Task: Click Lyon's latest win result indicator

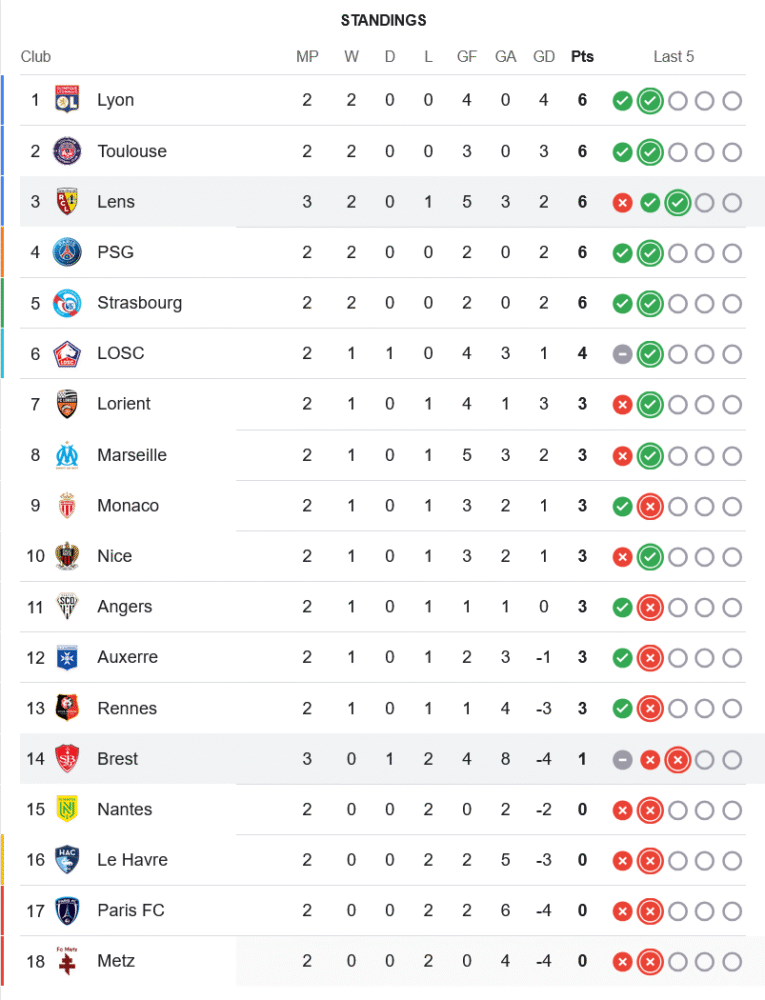Action: pos(650,101)
